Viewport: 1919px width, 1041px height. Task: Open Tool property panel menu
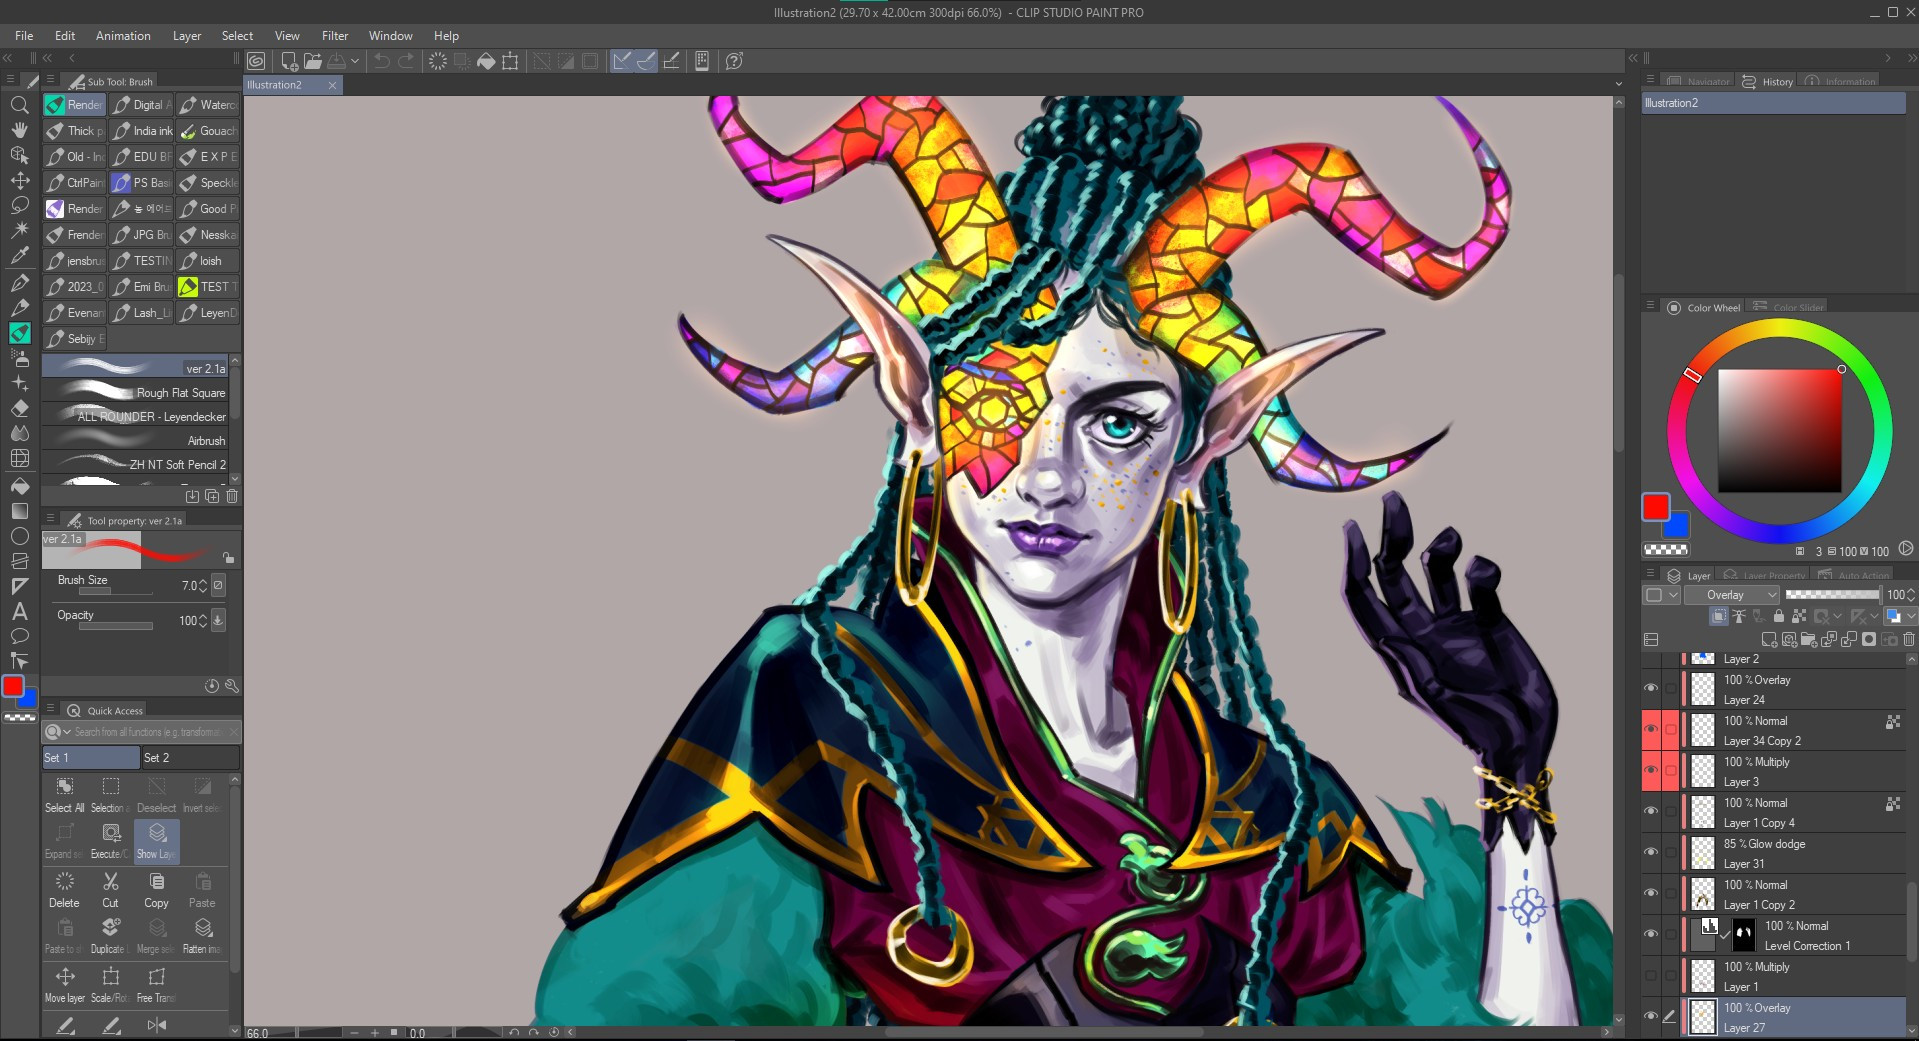(x=50, y=519)
